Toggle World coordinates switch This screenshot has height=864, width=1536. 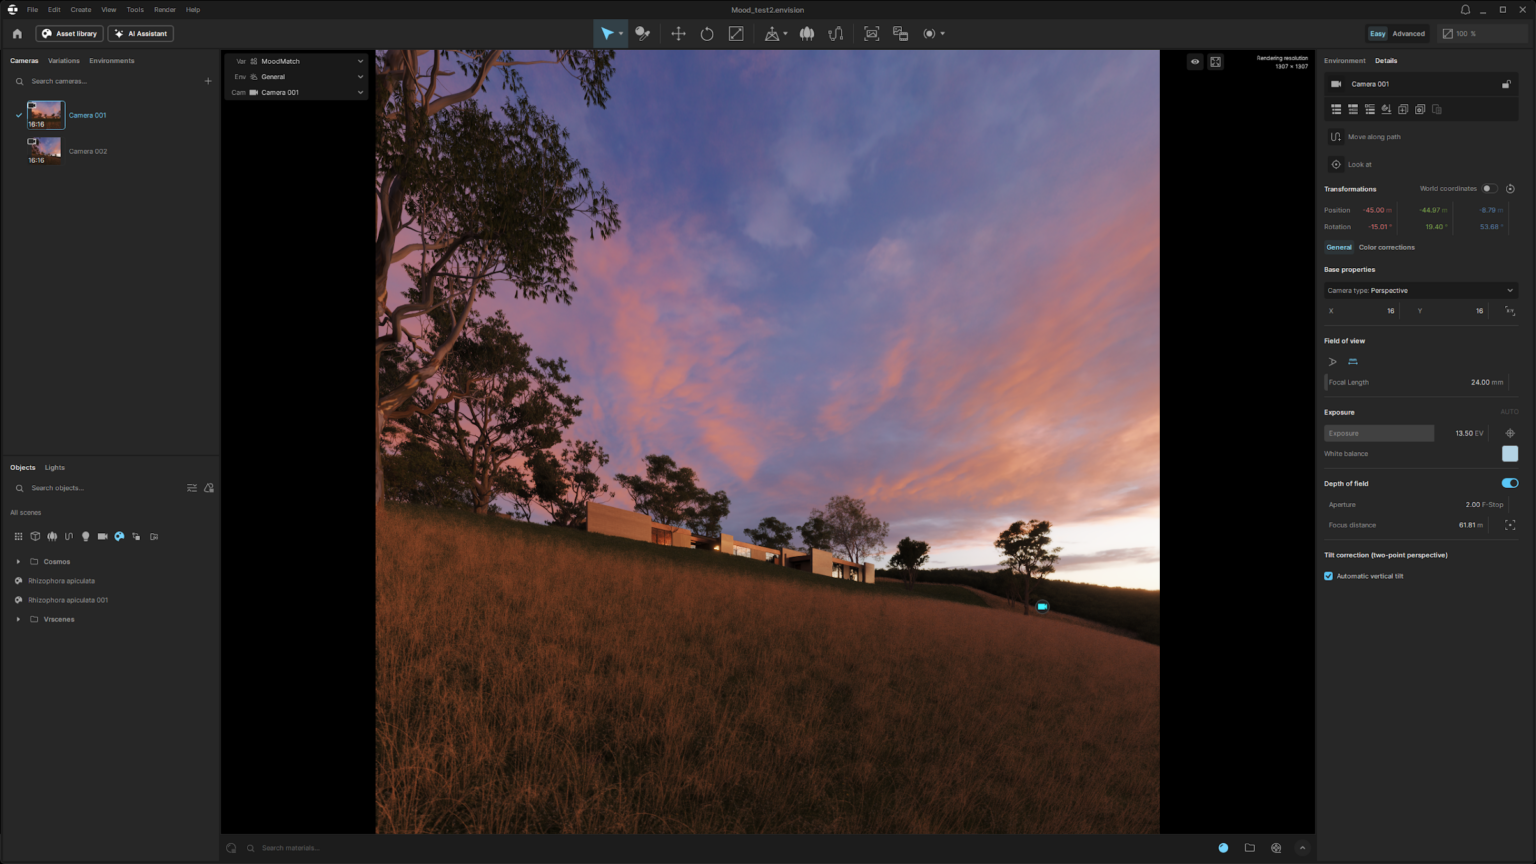(x=1489, y=189)
